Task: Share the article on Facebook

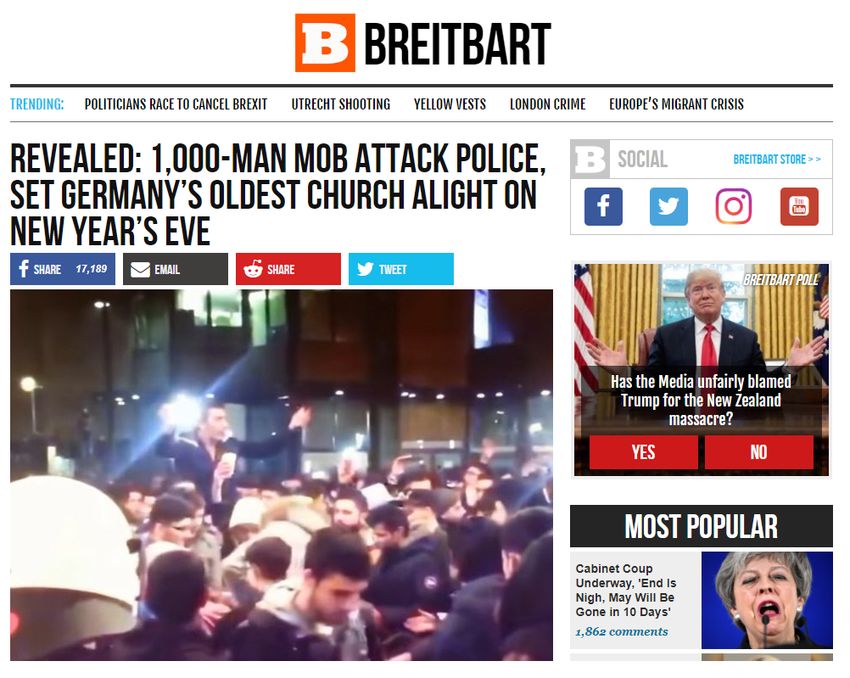Action: click(x=62, y=269)
